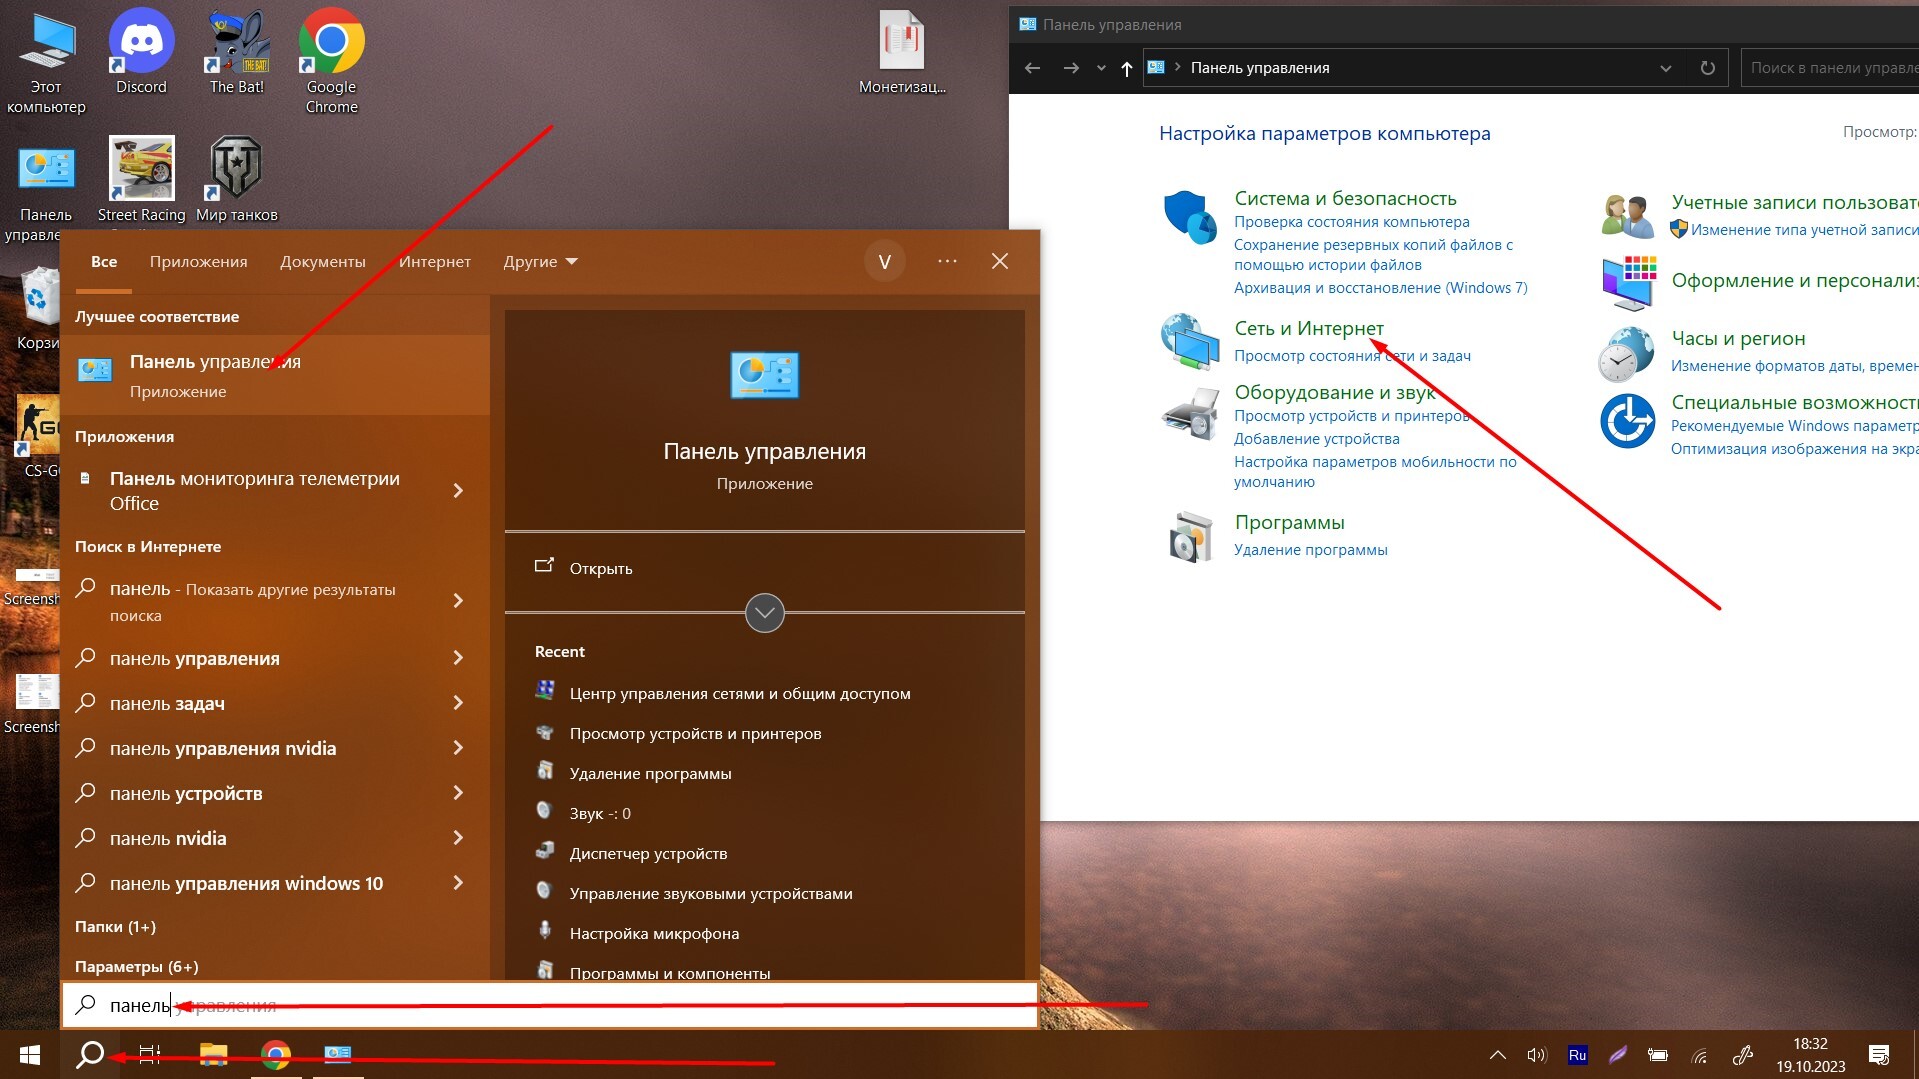
Task: Expand the circular chevron under Открыть
Action: click(x=764, y=613)
